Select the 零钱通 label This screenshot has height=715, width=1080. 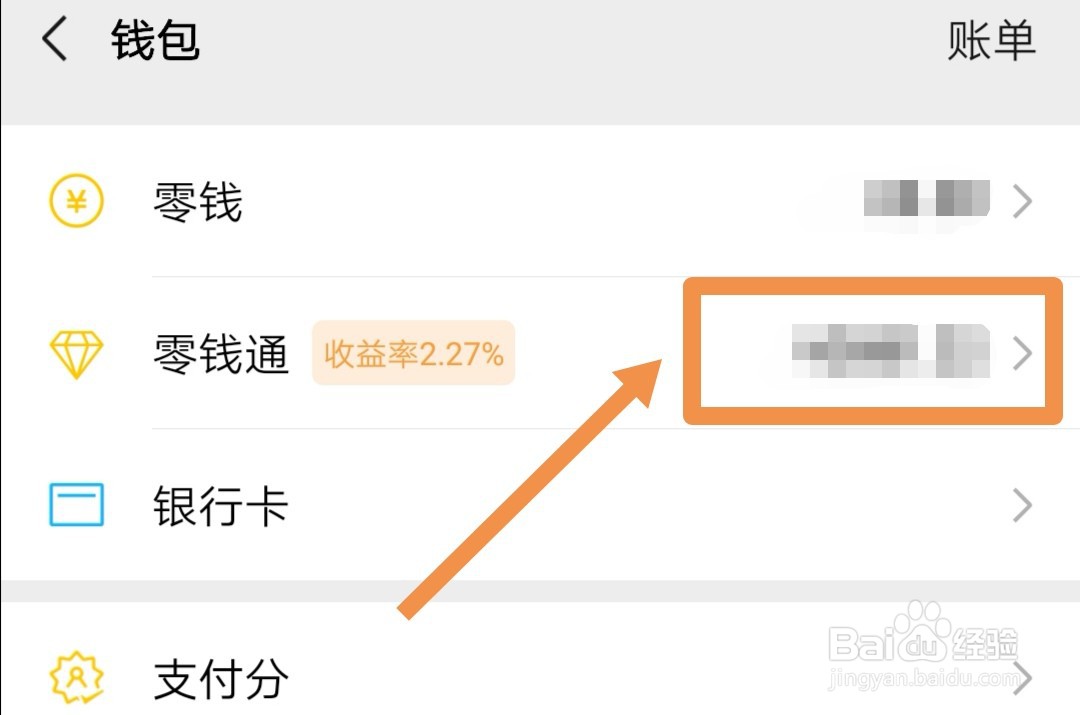pos(220,353)
